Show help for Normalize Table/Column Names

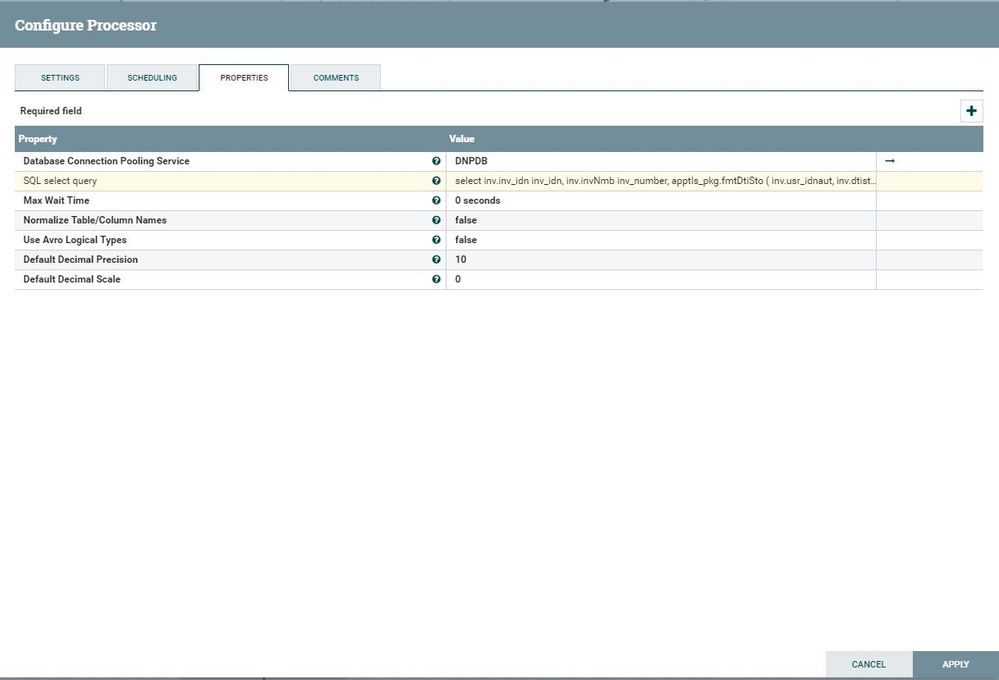point(436,221)
